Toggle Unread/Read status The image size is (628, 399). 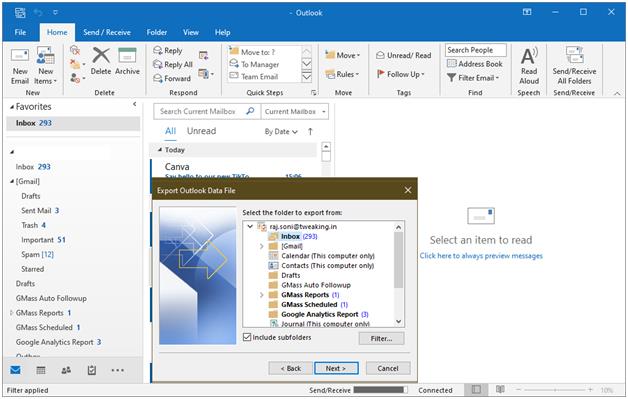pos(403,55)
